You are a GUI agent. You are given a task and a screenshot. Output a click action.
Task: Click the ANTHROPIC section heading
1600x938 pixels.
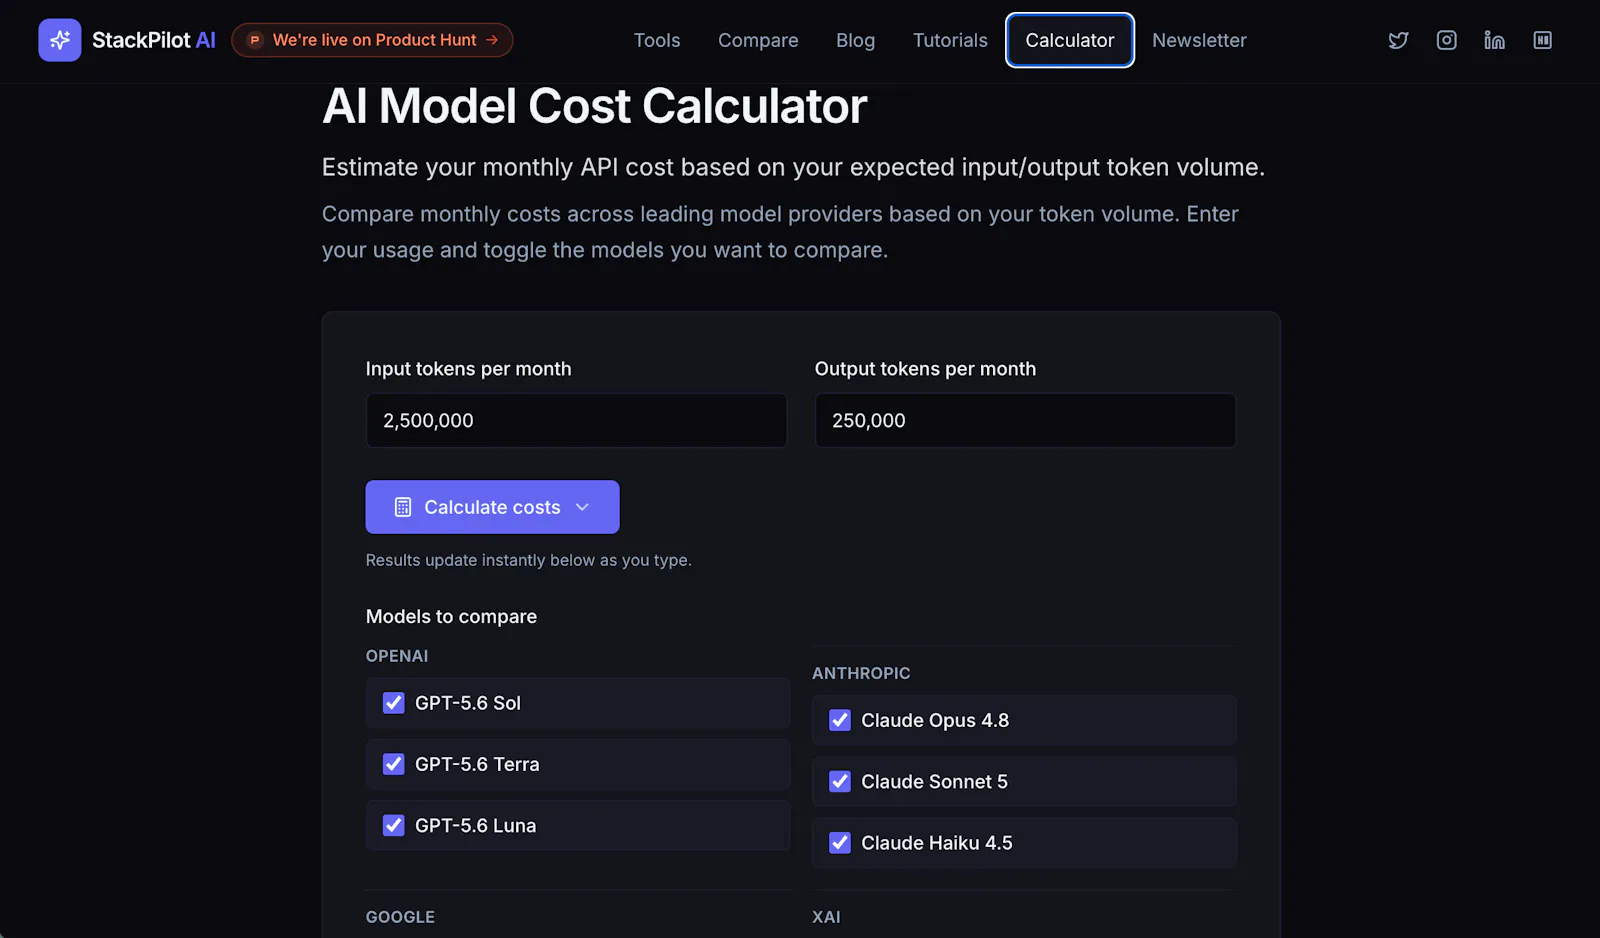pos(861,673)
